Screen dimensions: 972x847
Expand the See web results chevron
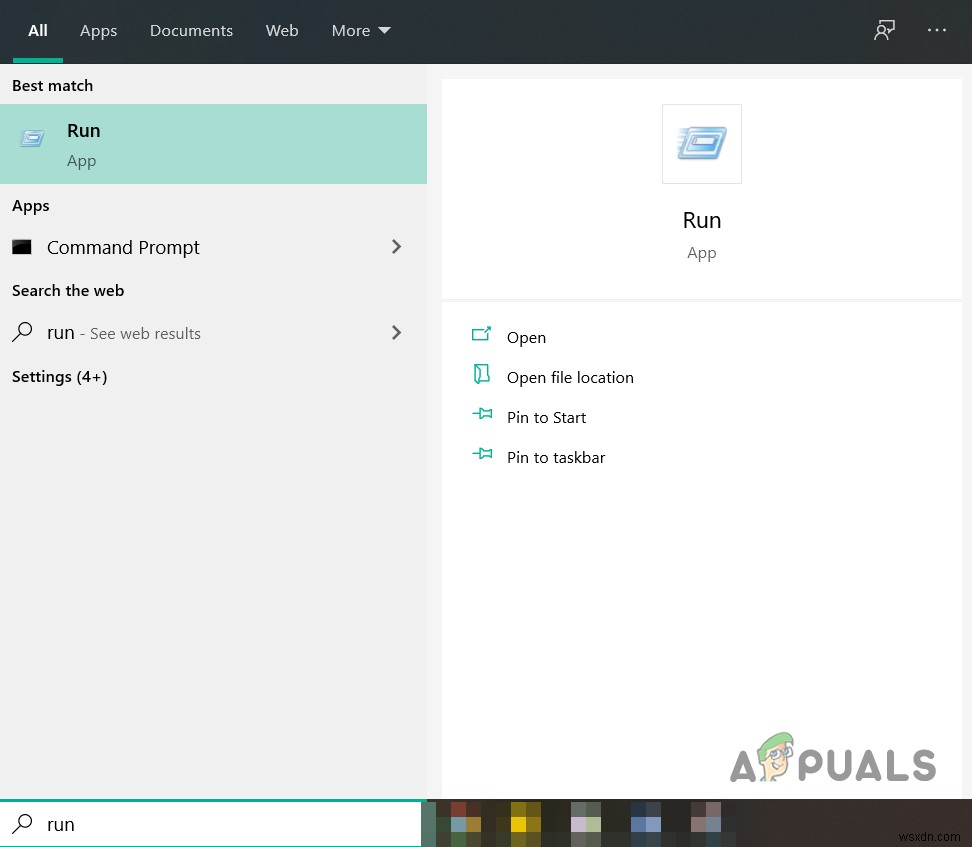[396, 332]
